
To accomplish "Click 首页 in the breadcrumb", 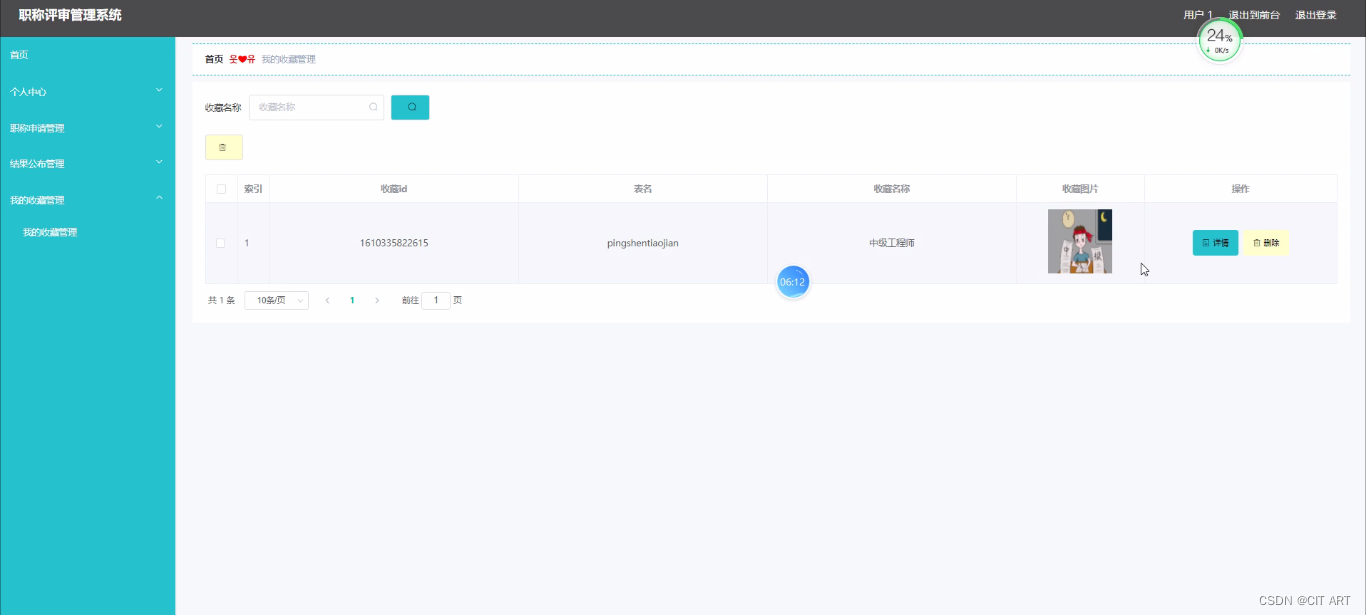I will (214, 59).
